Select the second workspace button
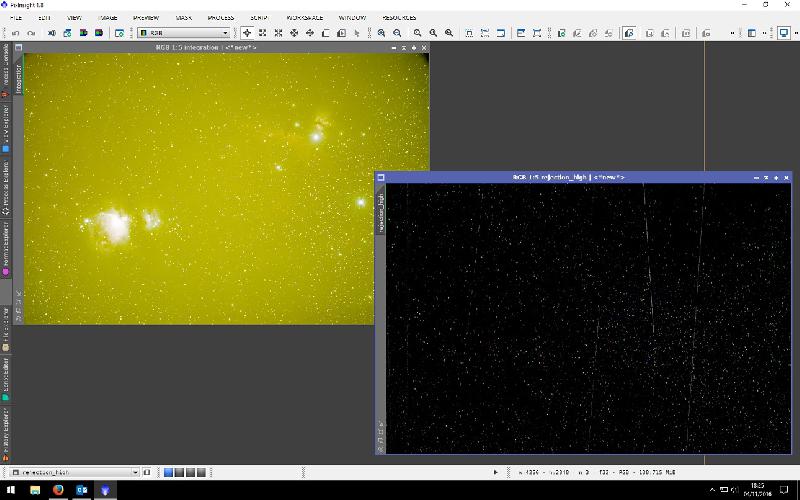The width and height of the screenshot is (800, 500). click(x=179, y=472)
